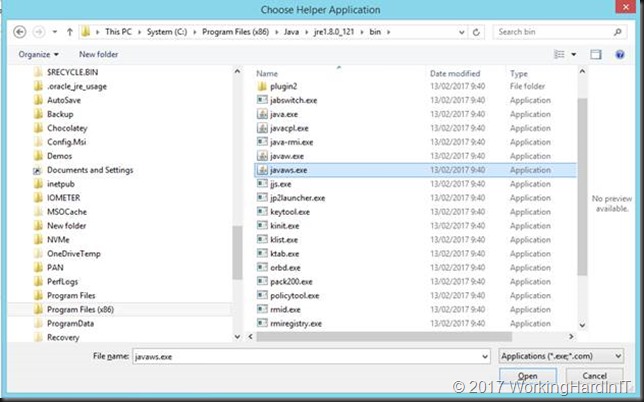Select the IOMETER folder in tree
The image size is (644, 402).
pyautogui.click(x=63, y=198)
